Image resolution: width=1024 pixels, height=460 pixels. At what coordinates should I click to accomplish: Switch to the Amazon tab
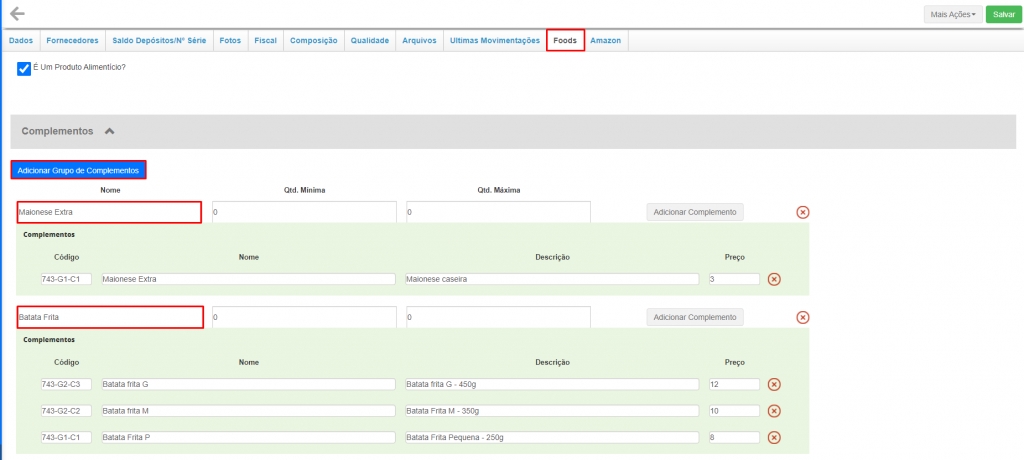[605, 40]
